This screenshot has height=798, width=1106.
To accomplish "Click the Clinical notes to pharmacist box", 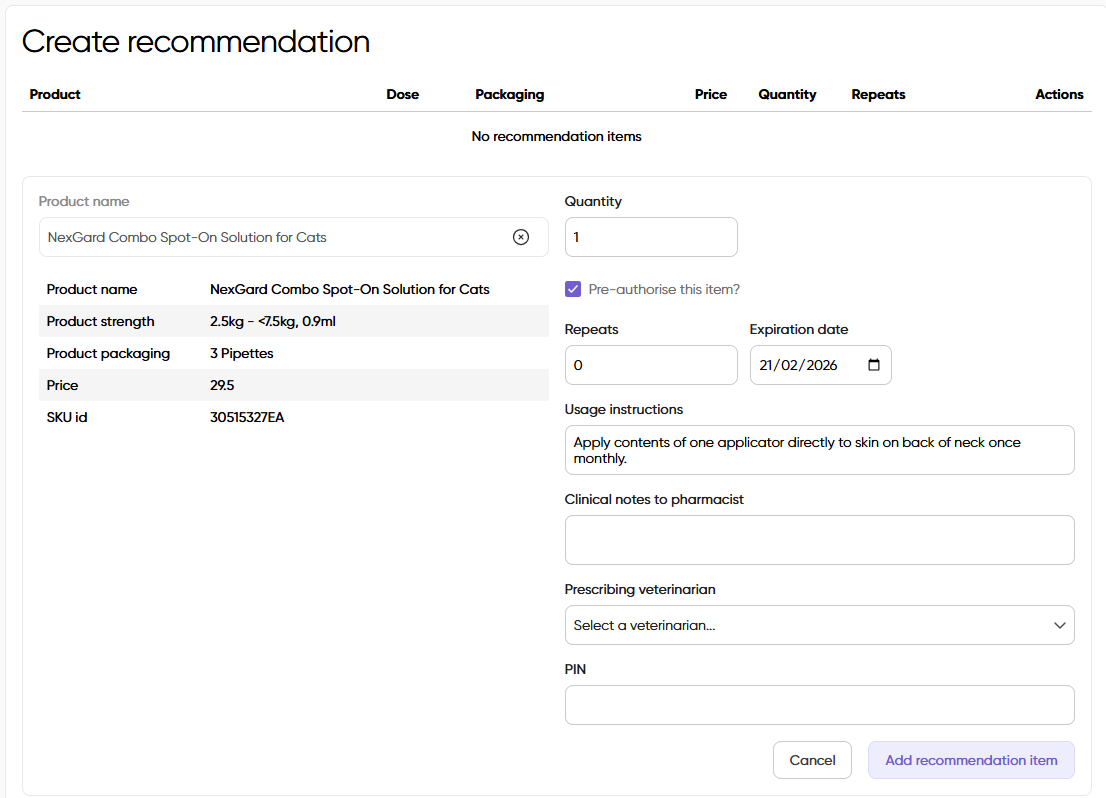I will click(819, 540).
